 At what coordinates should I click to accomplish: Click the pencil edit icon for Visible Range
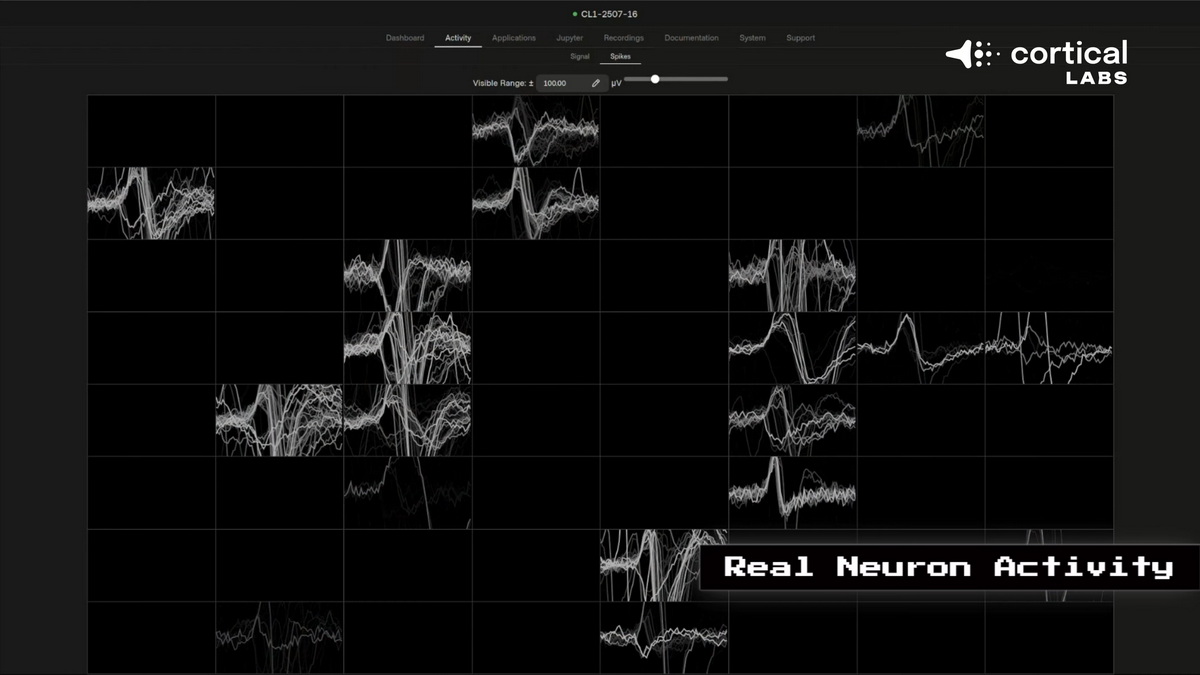point(596,83)
